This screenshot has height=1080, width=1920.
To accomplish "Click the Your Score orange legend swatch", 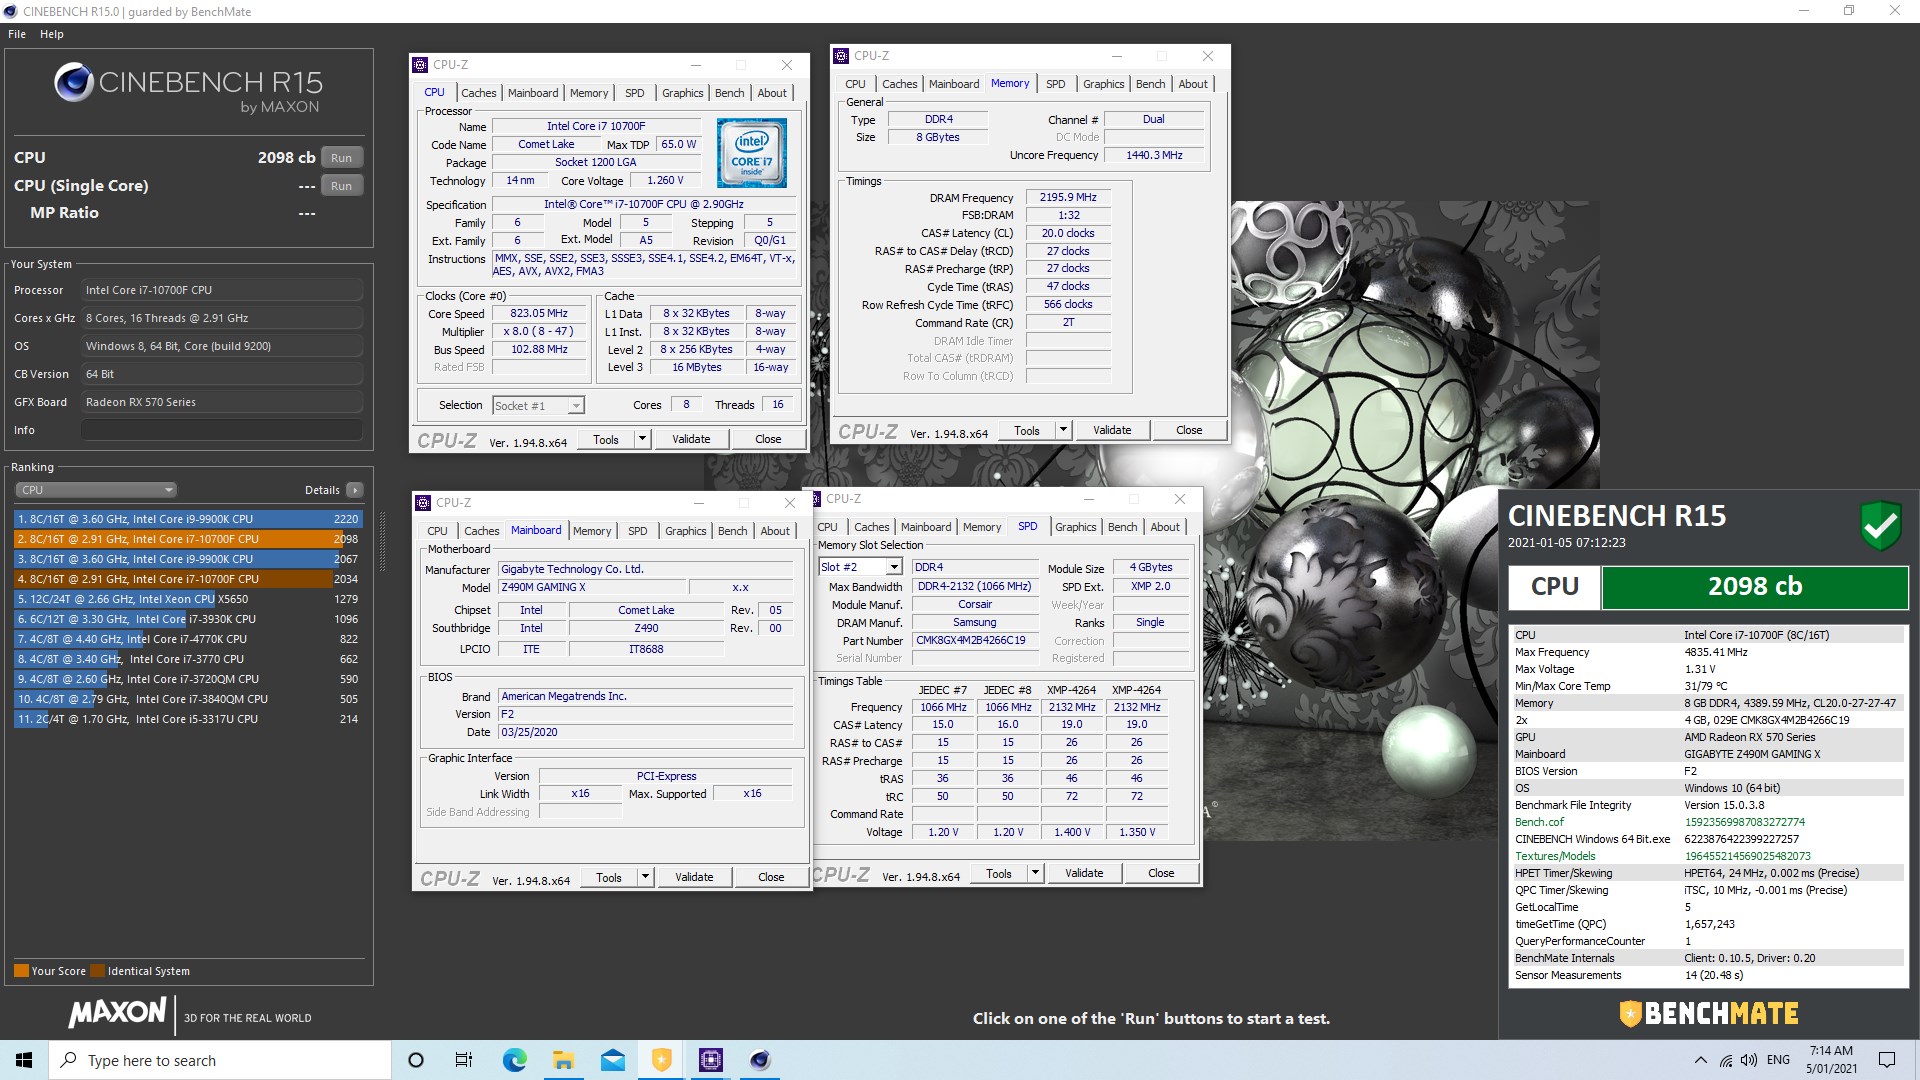I will click(21, 971).
